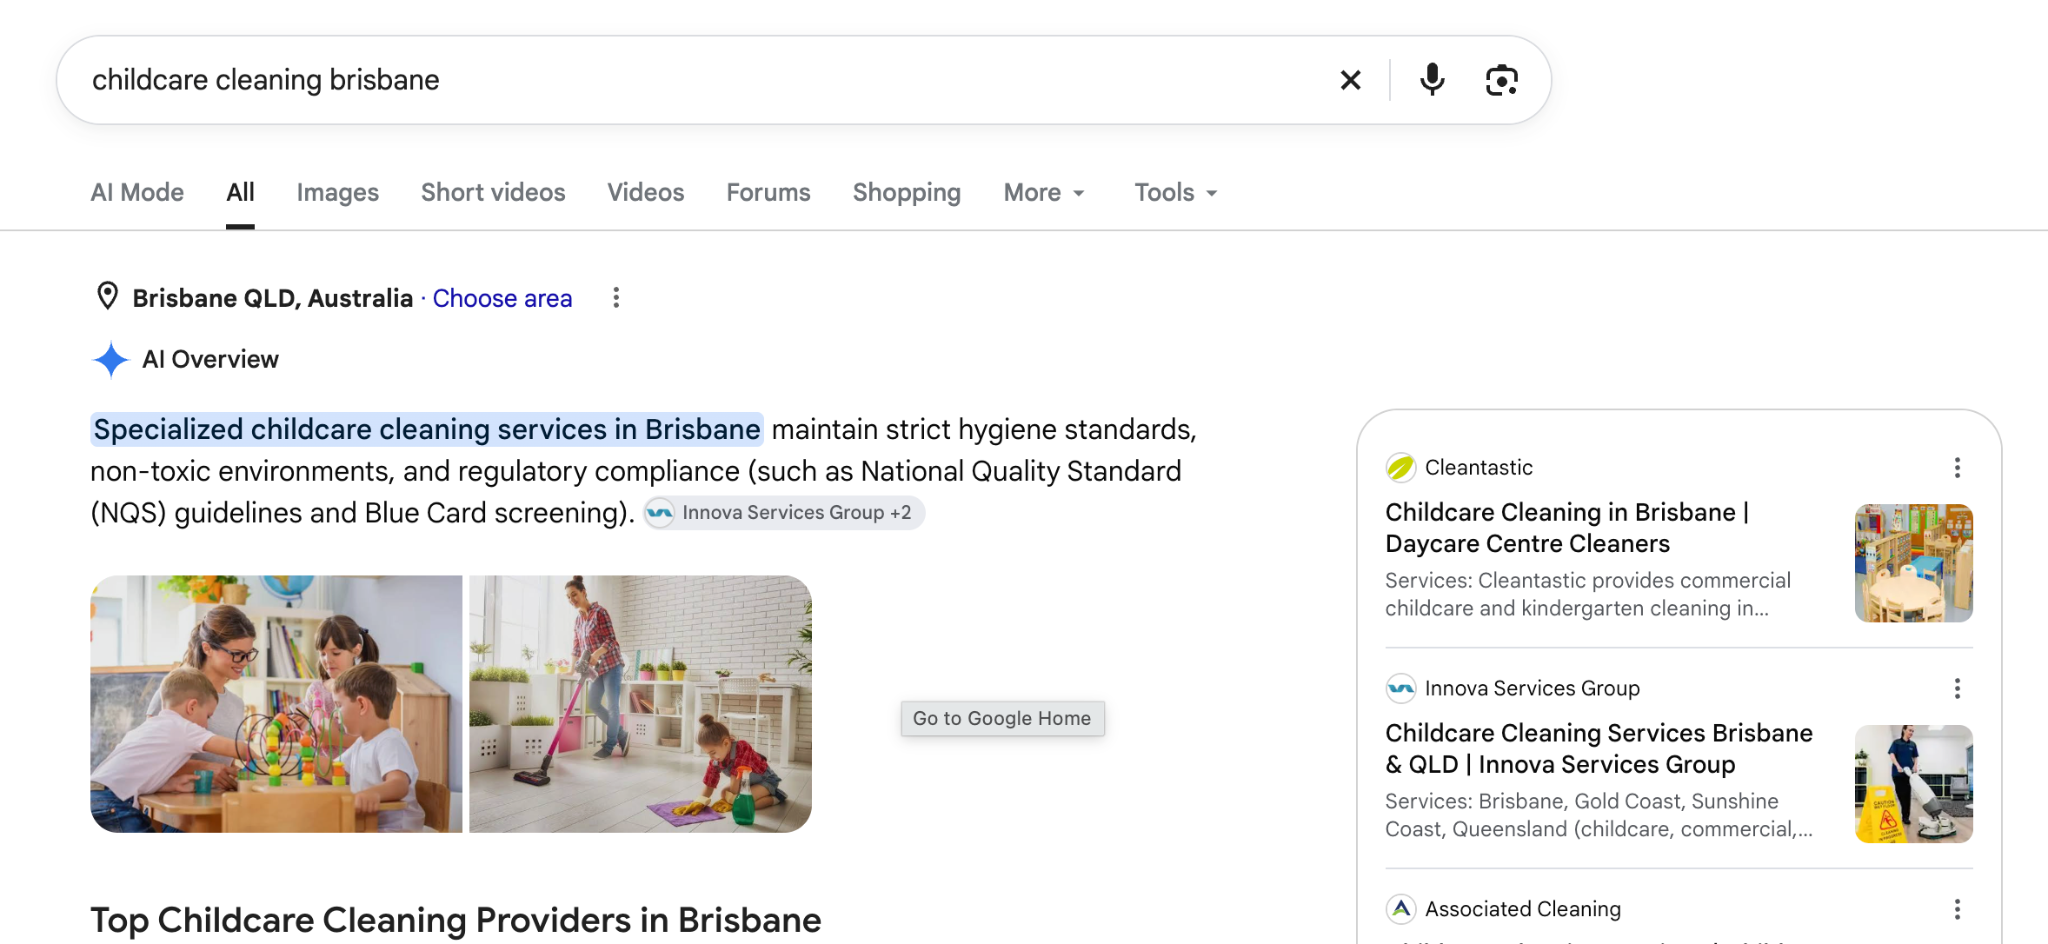Click the Innova Services Group logo in source card
Image resolution: width=2048 pixels, height=944 pixels.
[1401, 689]
